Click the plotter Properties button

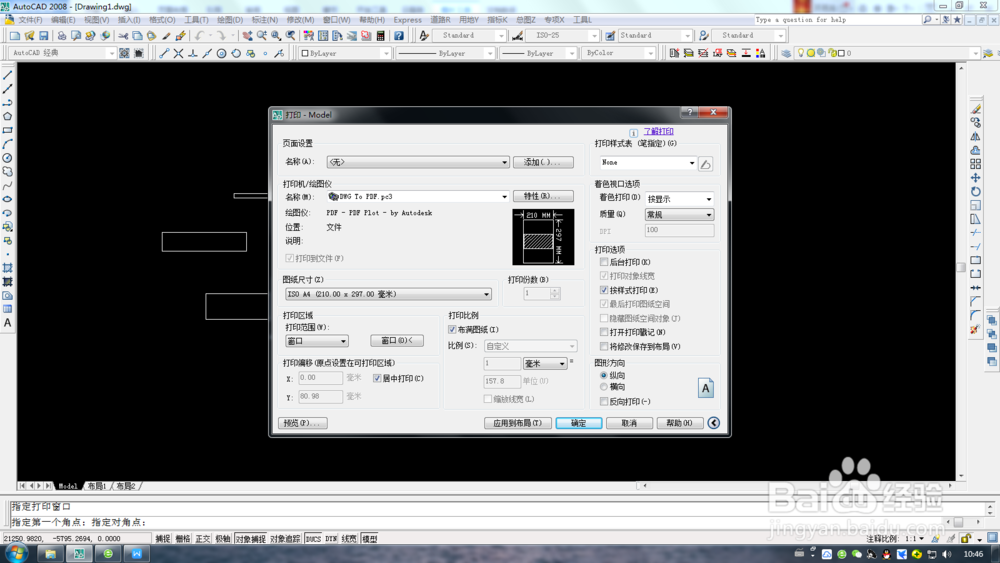(x=543, y=196)
